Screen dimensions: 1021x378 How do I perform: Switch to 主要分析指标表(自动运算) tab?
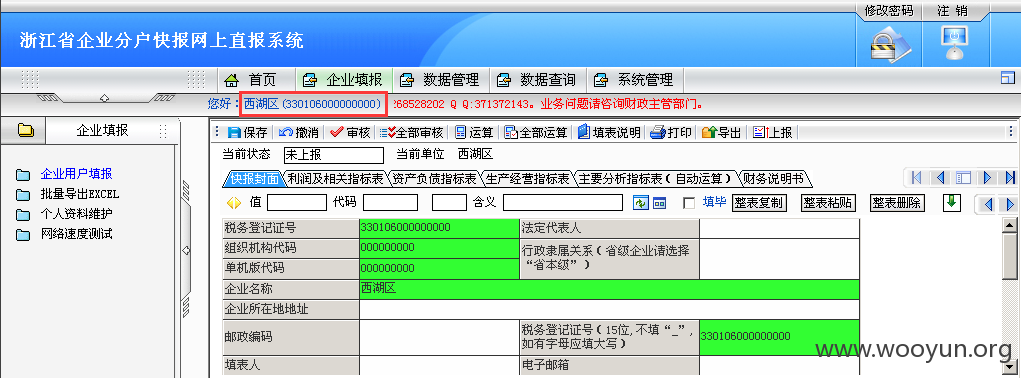point(656,178)
